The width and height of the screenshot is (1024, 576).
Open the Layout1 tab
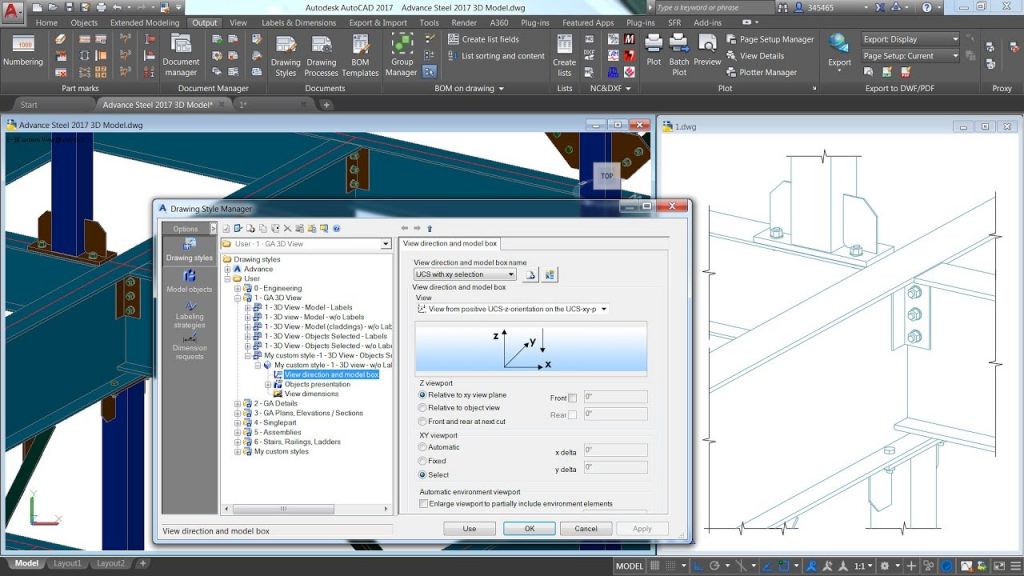(67, 563)
